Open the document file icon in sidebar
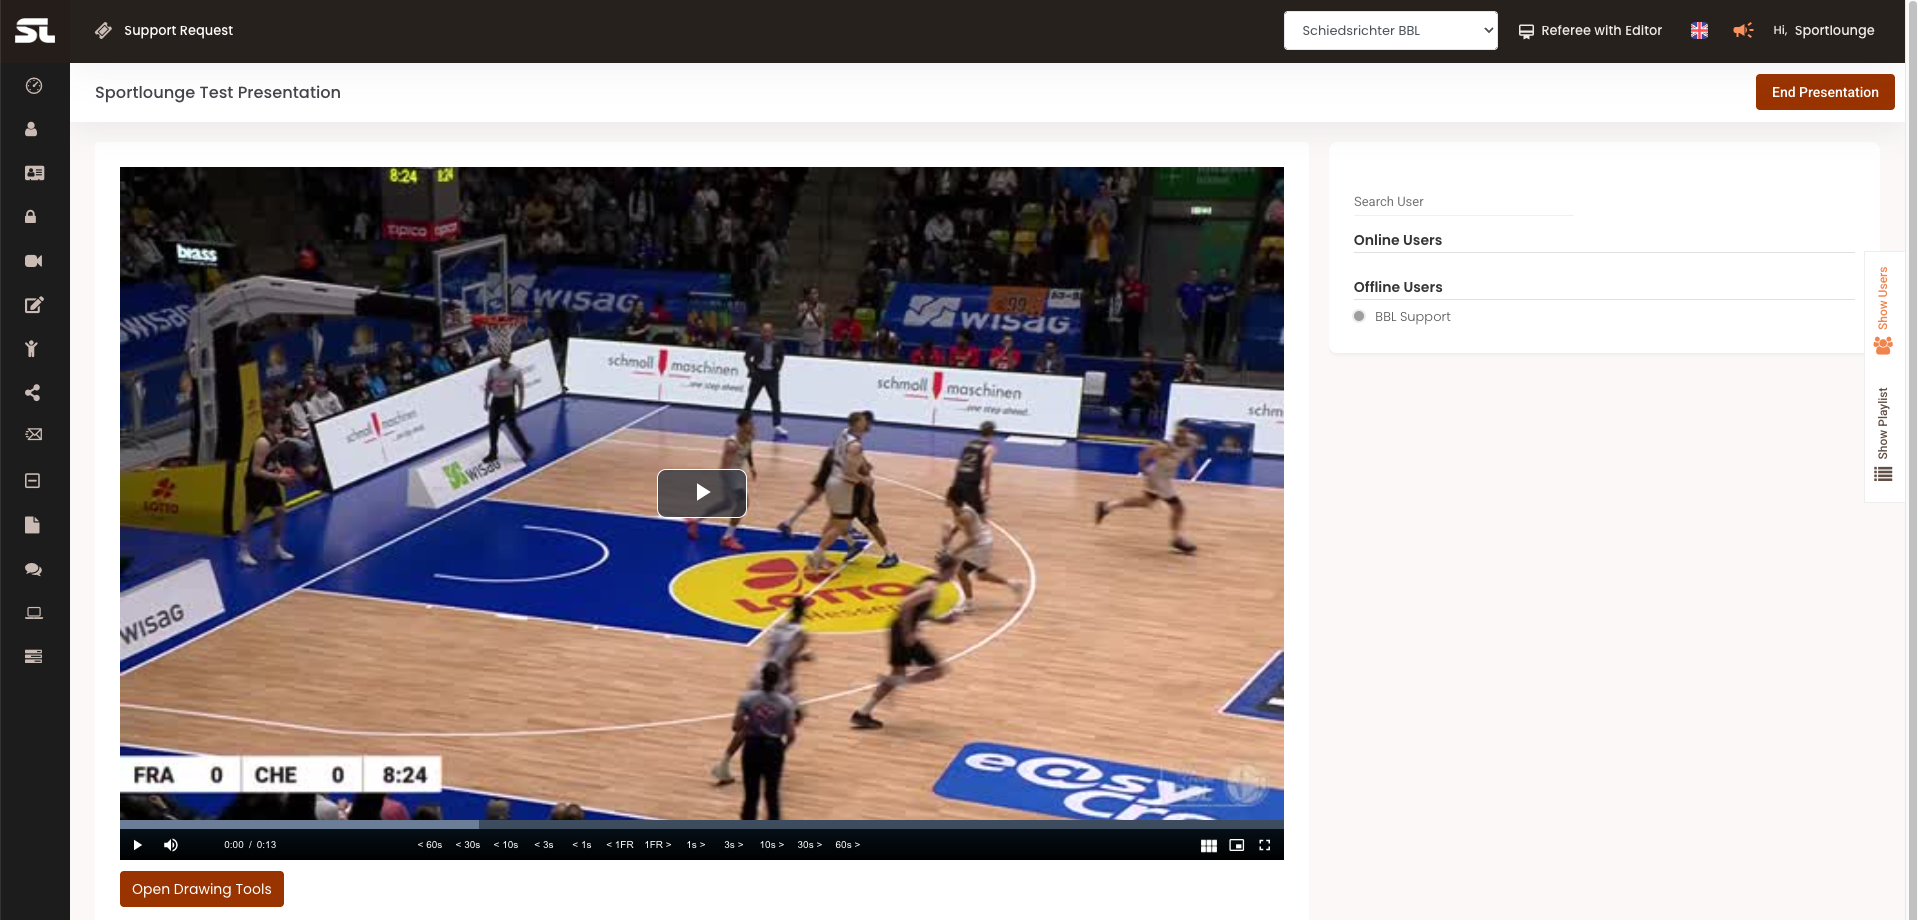Image resolution: width=1918 pixels, height=920 pixels. pos(32,525)
